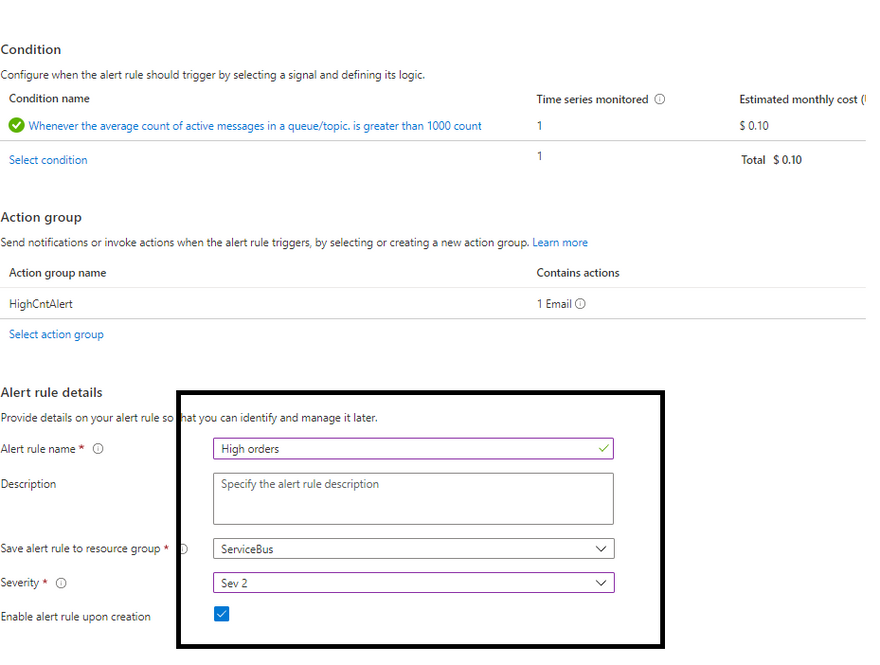The width and height of the screenshot is (880, 665).
Task: Click the Select action group link
Action: [56, 335]
